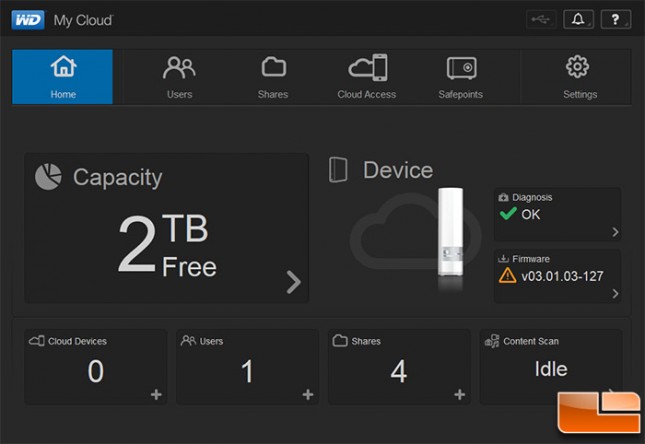The width and height of the screenshot is (645, 444).
Task: Go to the Safepoints section
Action: [x=461, y=77]
